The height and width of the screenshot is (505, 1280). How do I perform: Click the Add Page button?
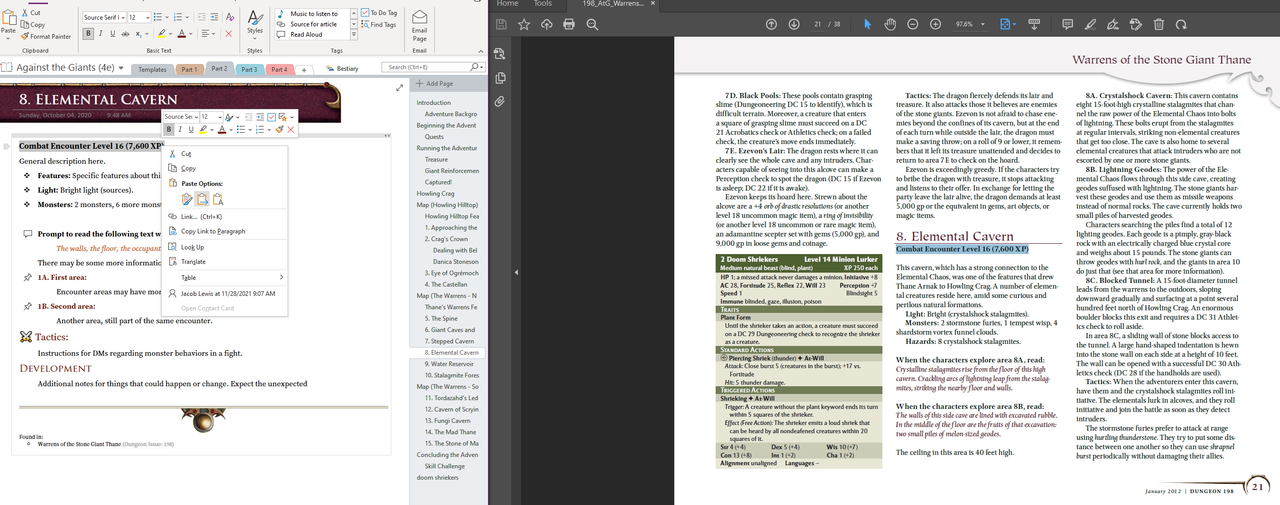[x=433, y=83]
